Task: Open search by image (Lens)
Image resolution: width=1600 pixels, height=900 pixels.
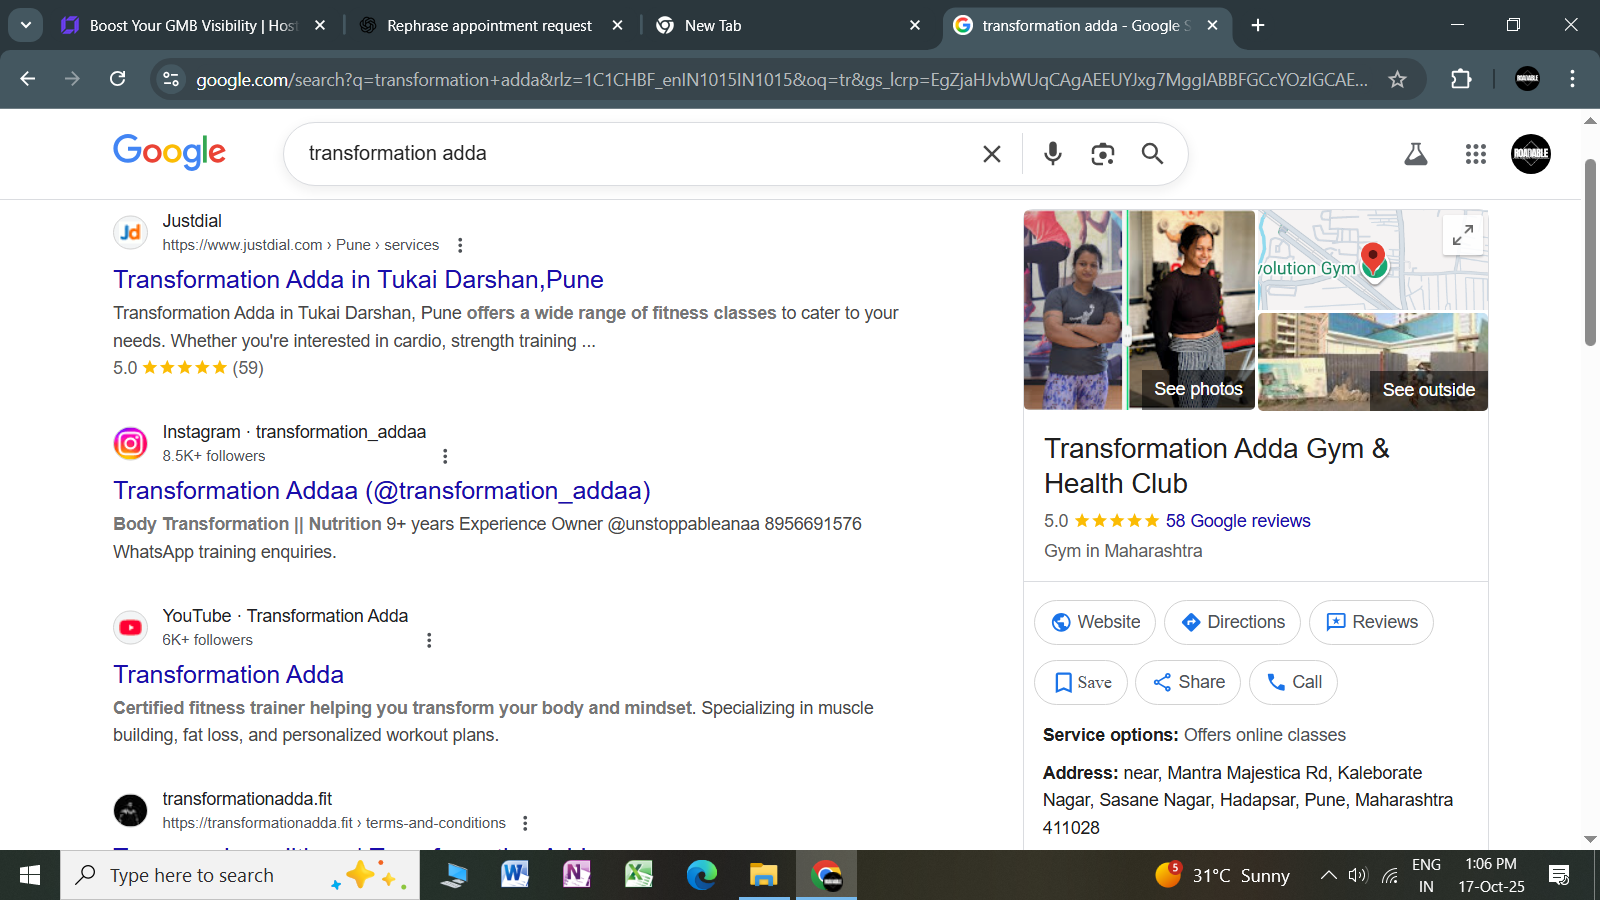Action: [1102, 153]
